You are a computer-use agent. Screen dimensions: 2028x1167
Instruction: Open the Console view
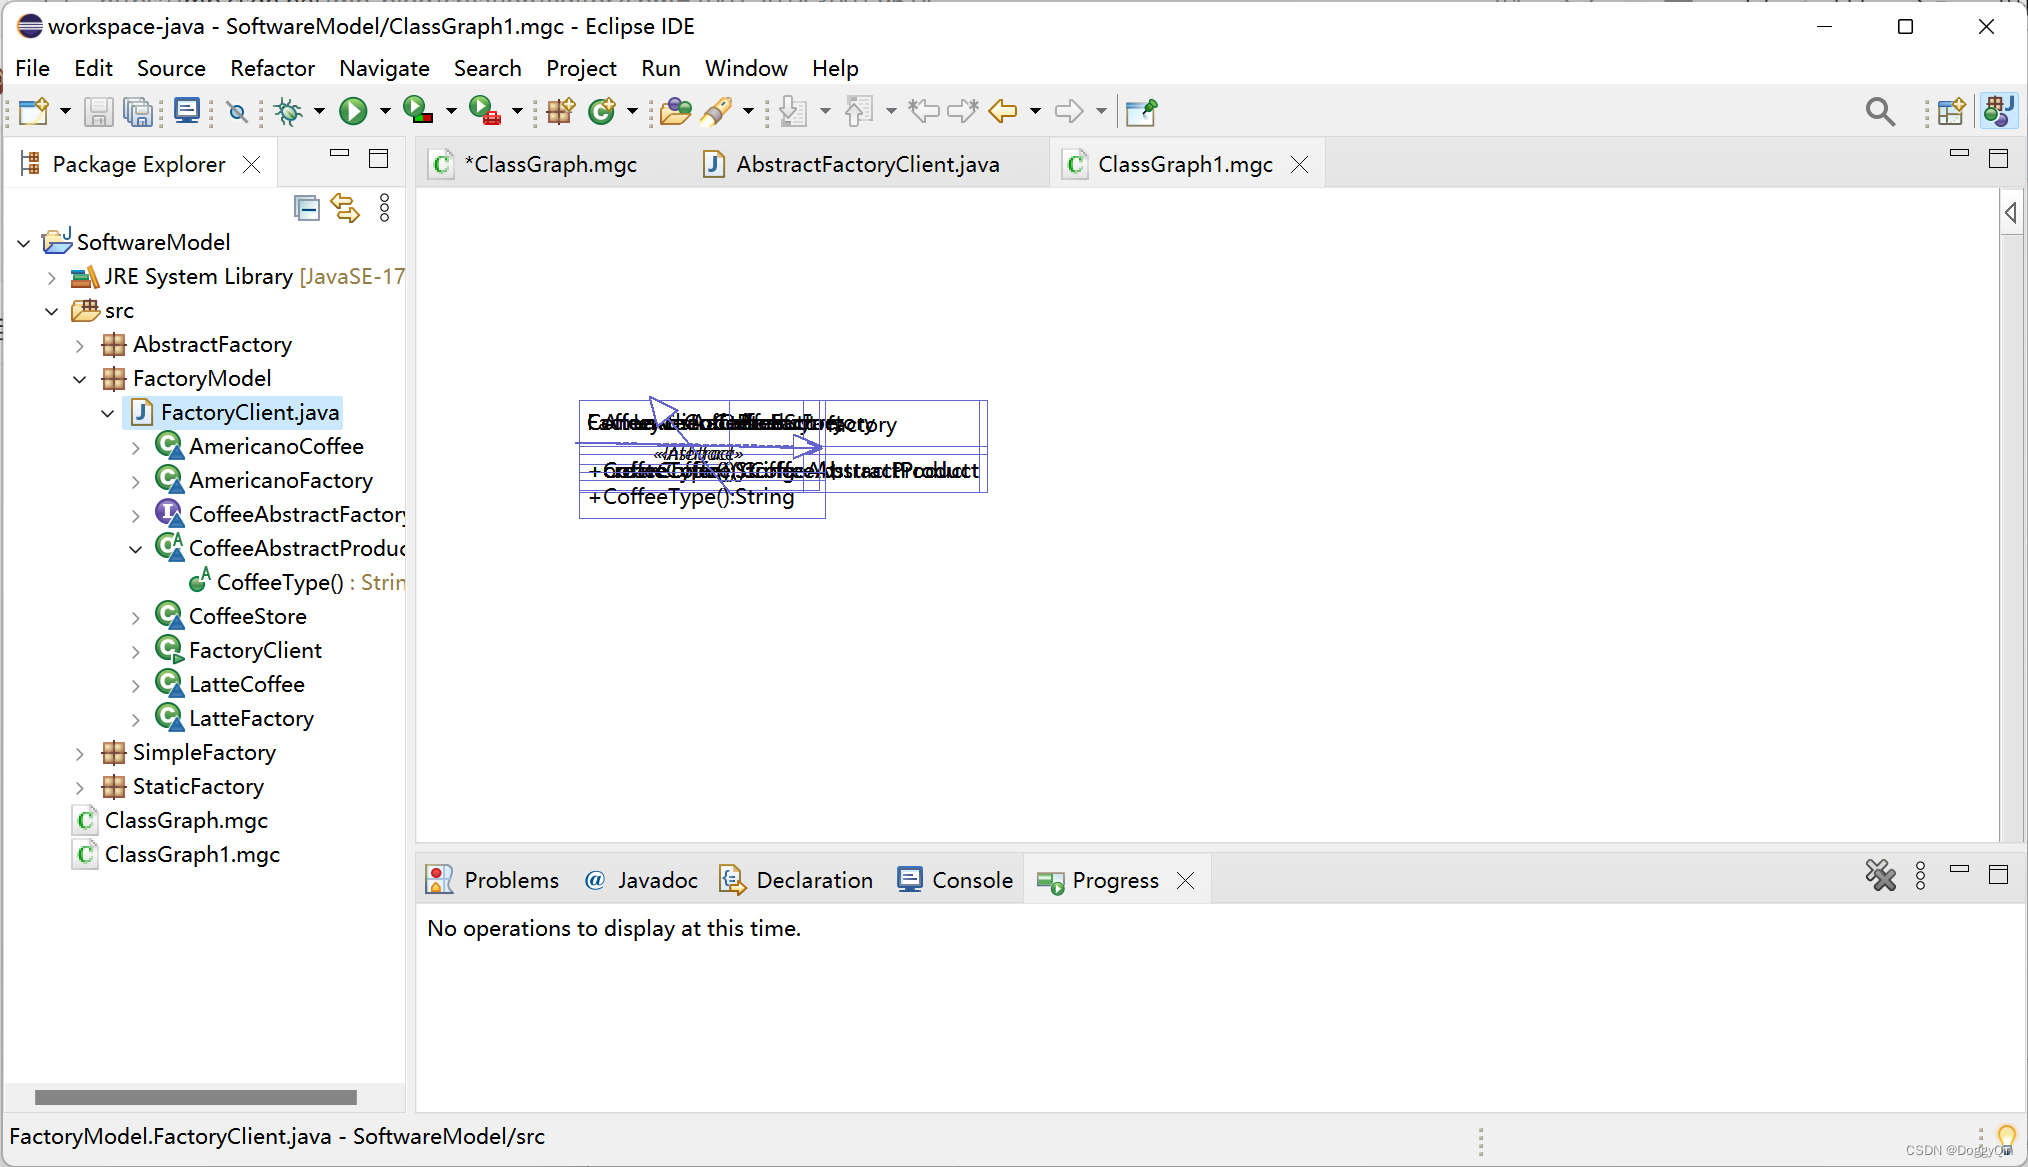(955, 880)
